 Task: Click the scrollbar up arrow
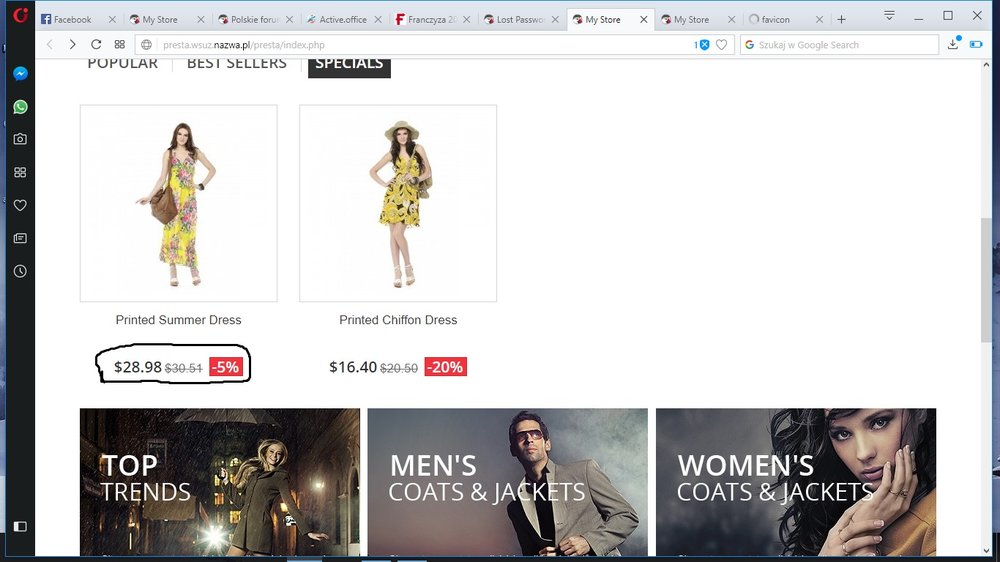[987, 64]
